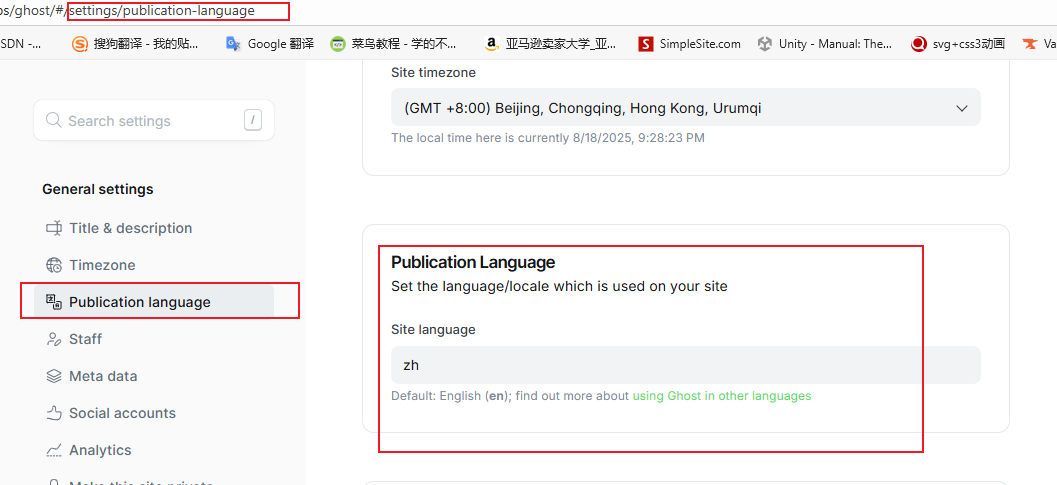Open 'using Ghost in other languages' link
The image size is (1057, 485).
(721, 396)
